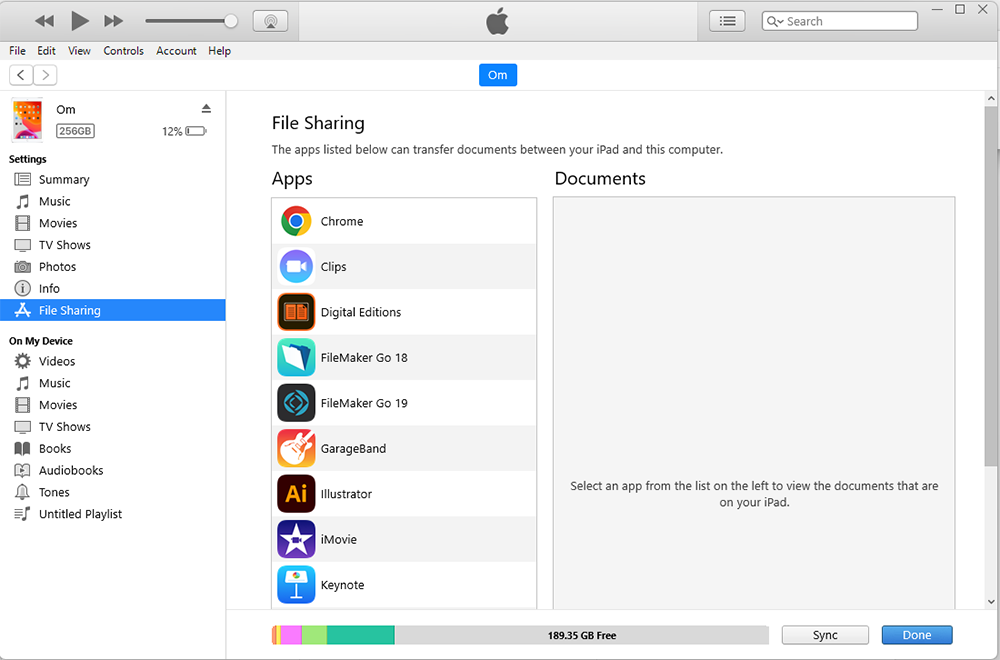Open TV Shows under Settings
The image size is (1000, 660).
click(64, 244)
